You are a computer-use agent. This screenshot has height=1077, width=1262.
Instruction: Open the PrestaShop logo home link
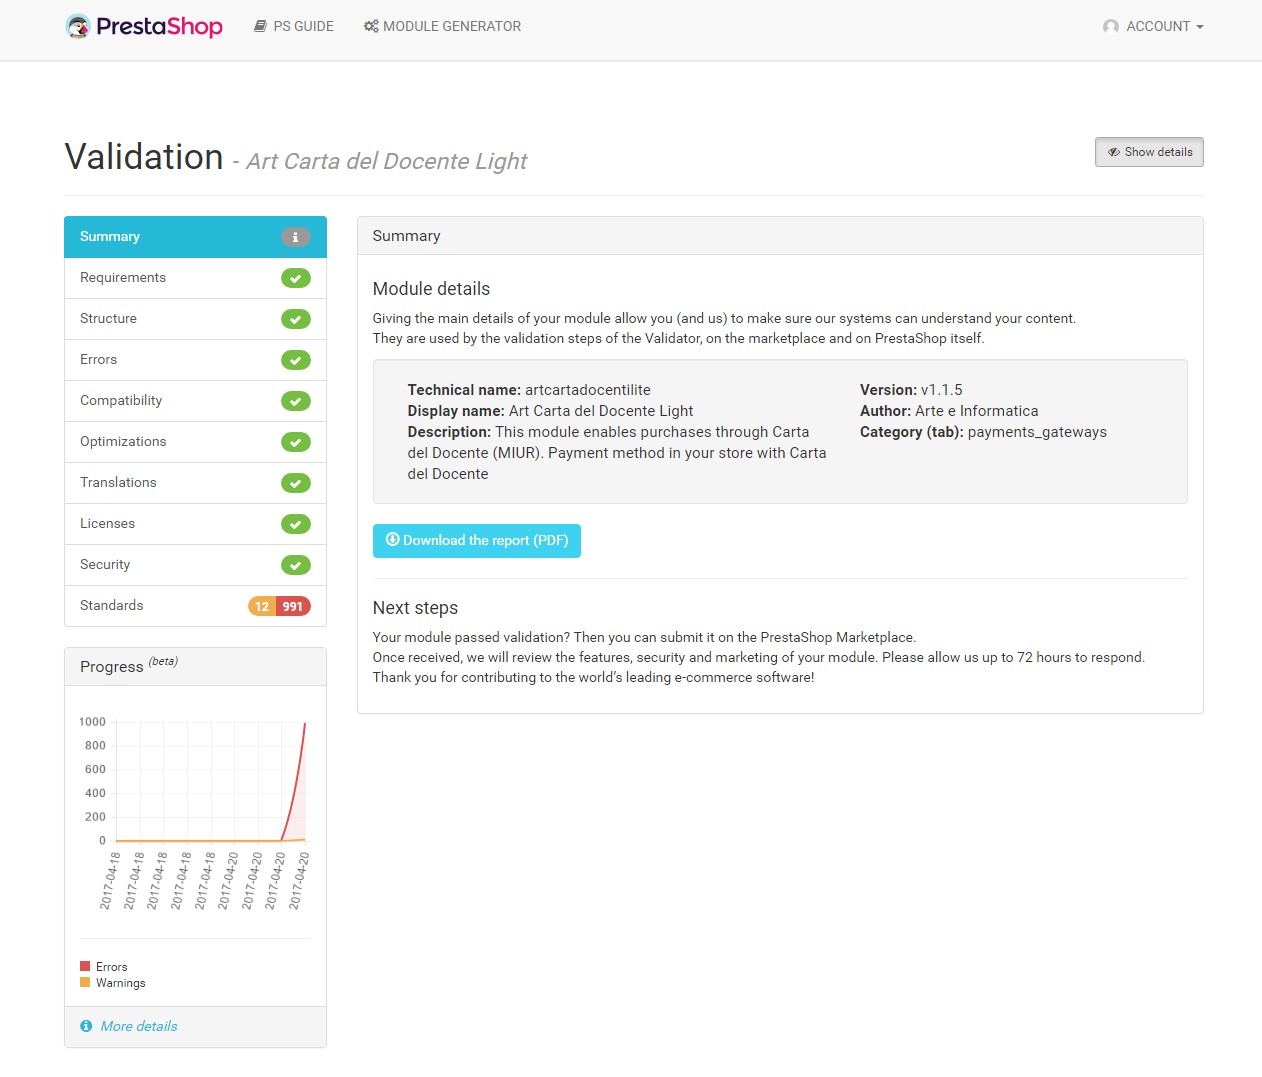coord(144,26)
